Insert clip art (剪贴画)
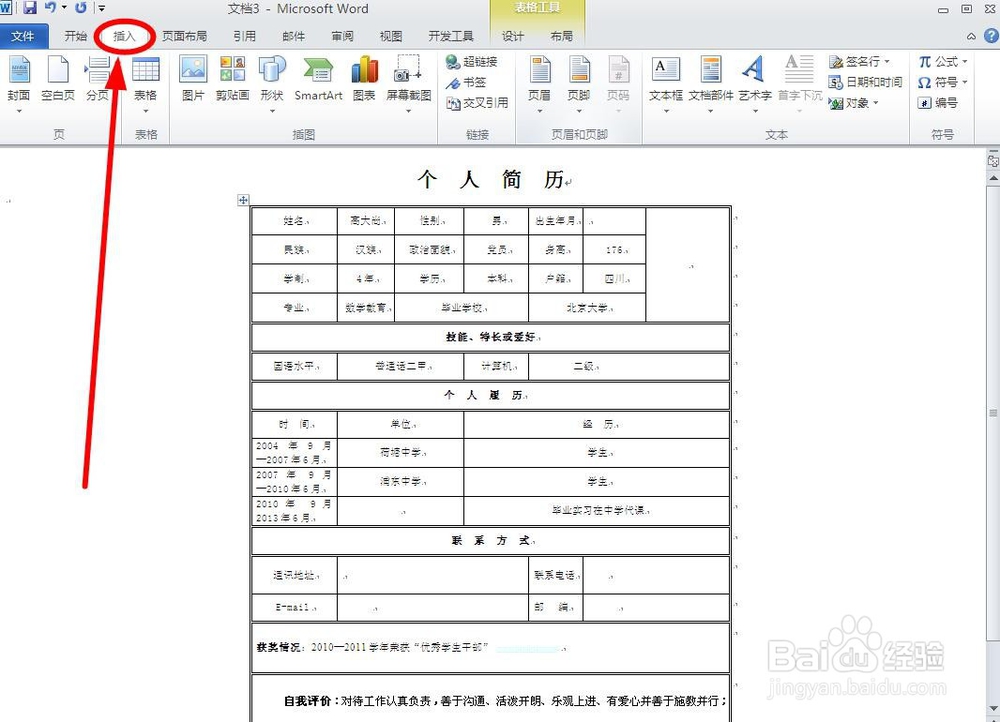 (x=232, y=80)
